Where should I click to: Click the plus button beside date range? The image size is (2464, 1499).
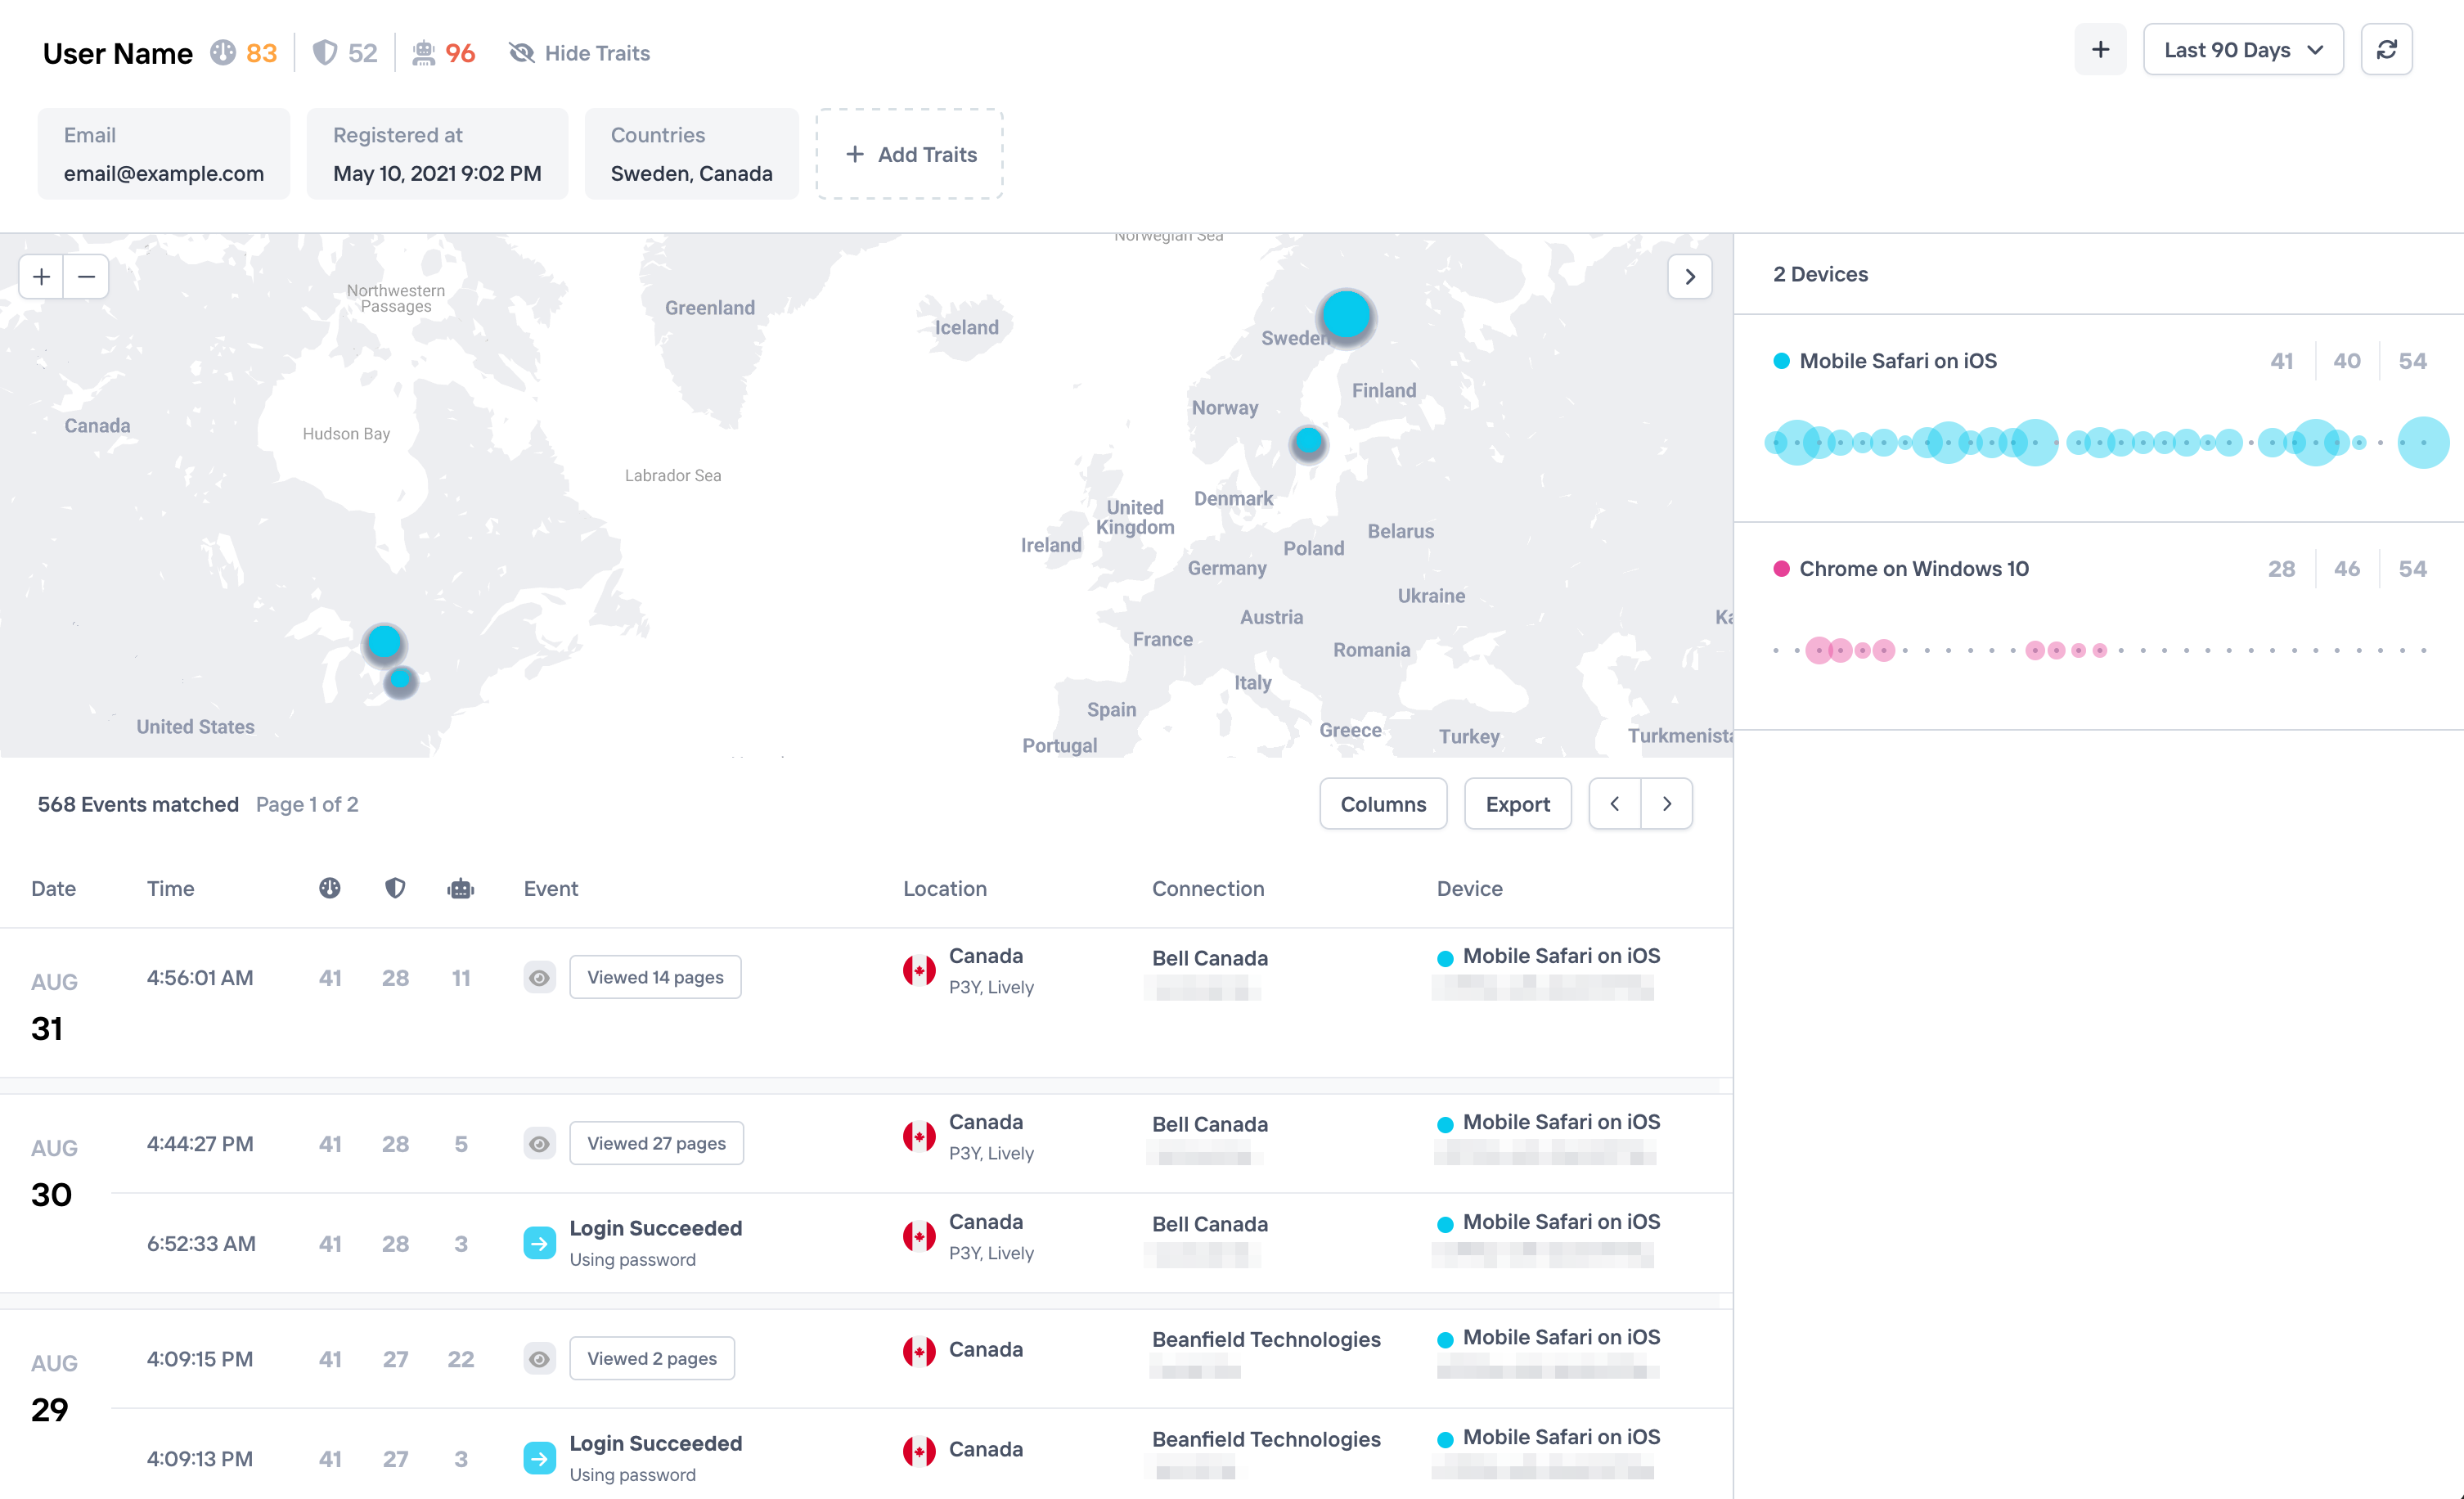[x=2100, y=50]
